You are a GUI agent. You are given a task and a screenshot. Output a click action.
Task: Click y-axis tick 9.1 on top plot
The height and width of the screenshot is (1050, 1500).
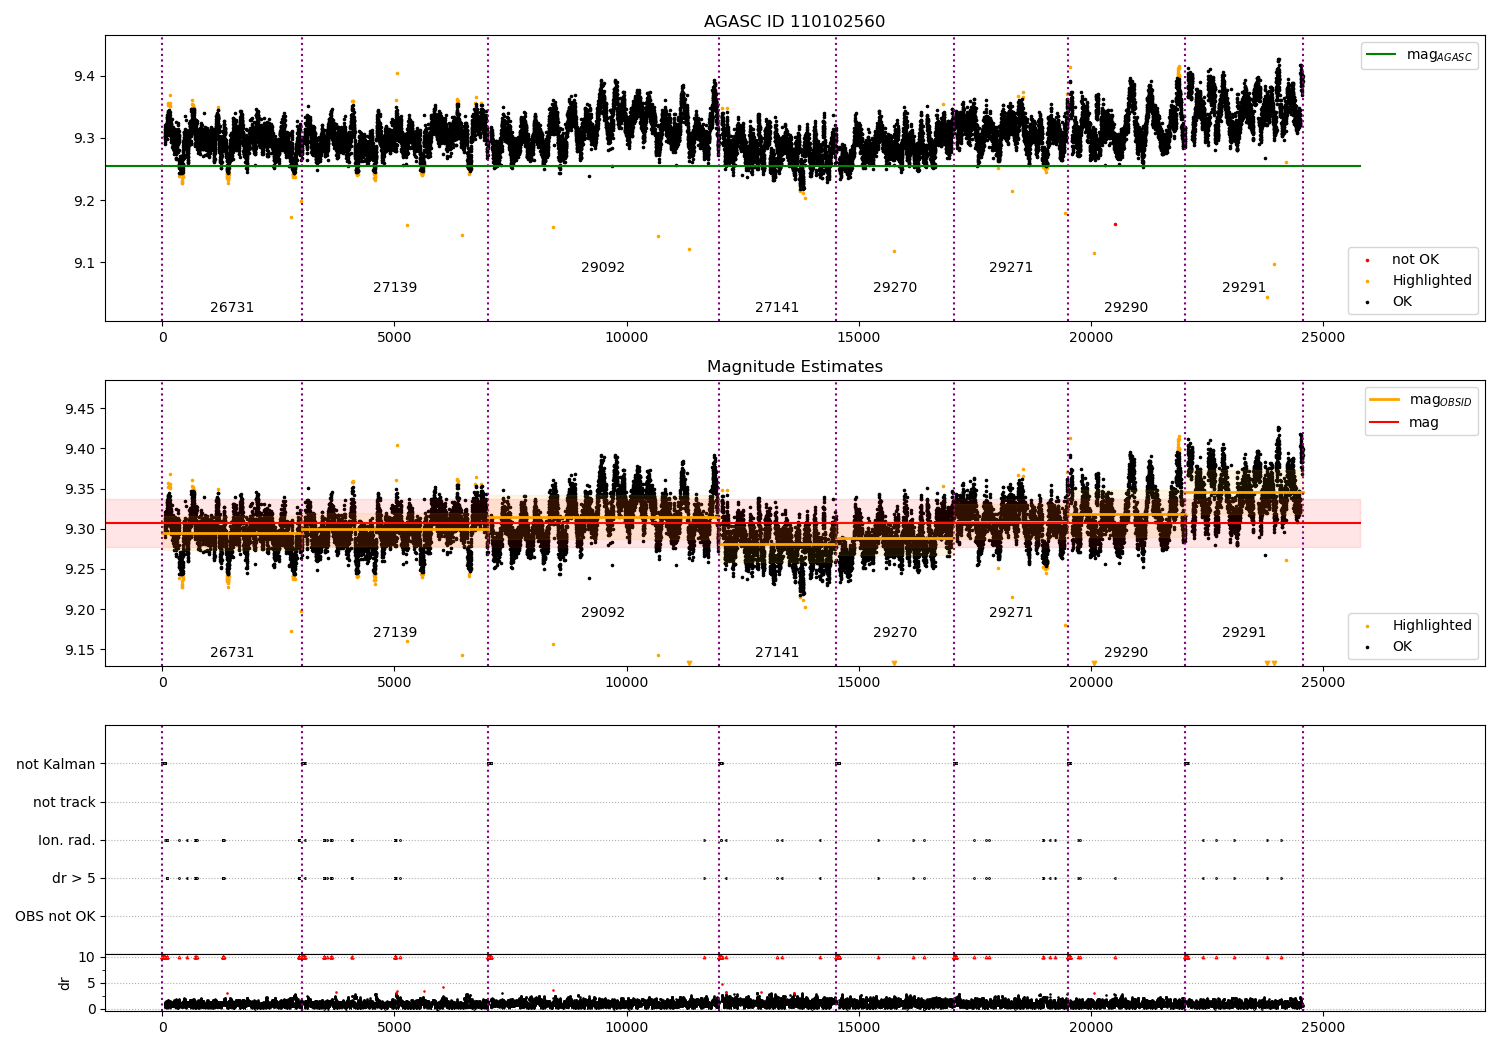tap(84, 264)
